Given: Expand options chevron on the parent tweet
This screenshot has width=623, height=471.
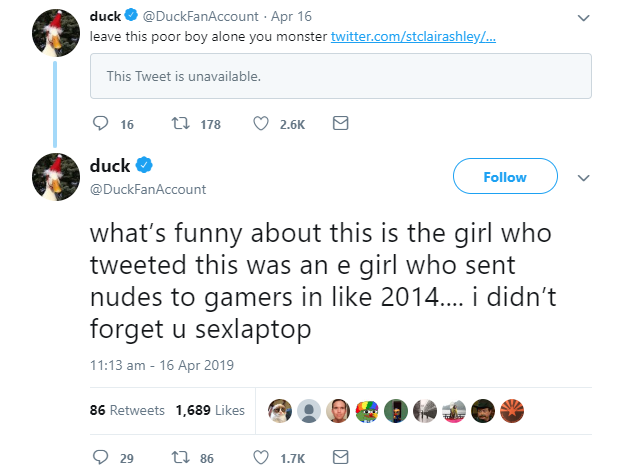Looking at the screenshot, I should [583, 18].
